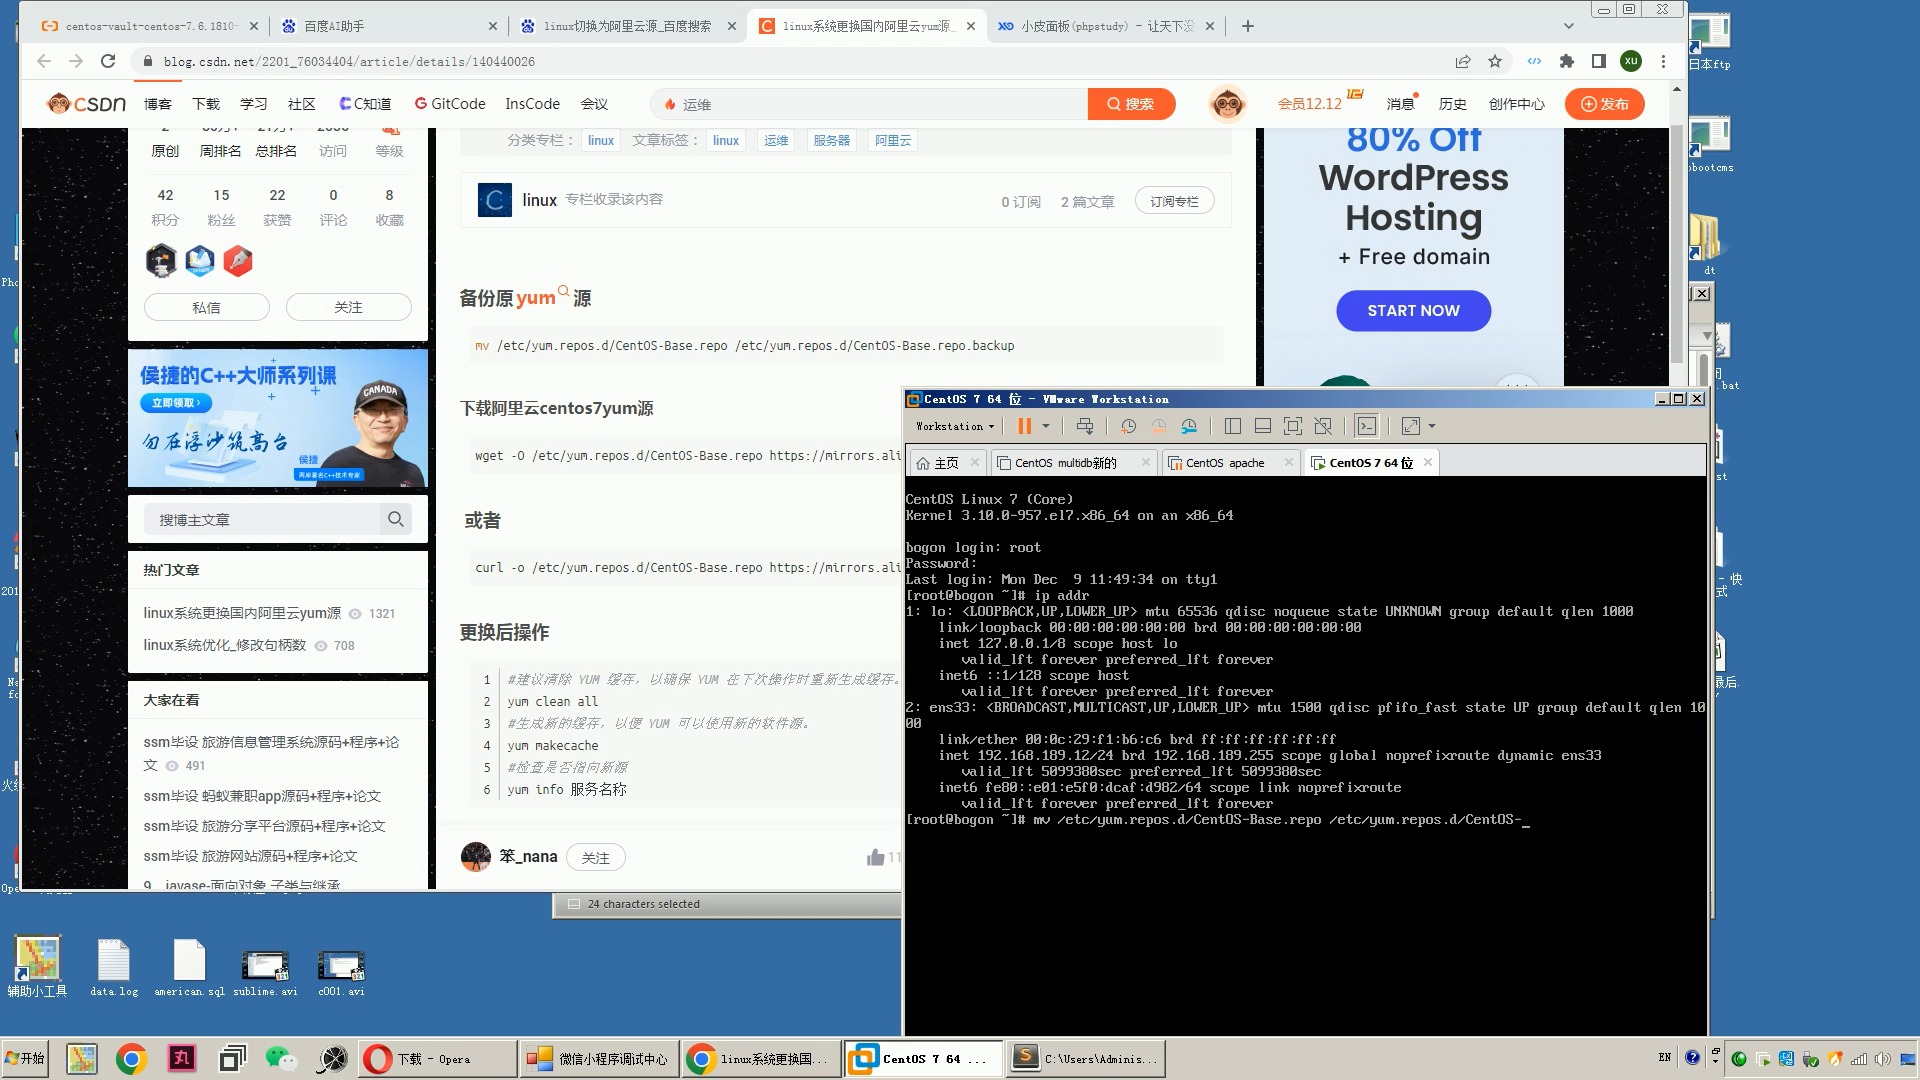Click the Chrome address bar URL
Screen dimensions: 1920x1080
(x=349, y=61)
